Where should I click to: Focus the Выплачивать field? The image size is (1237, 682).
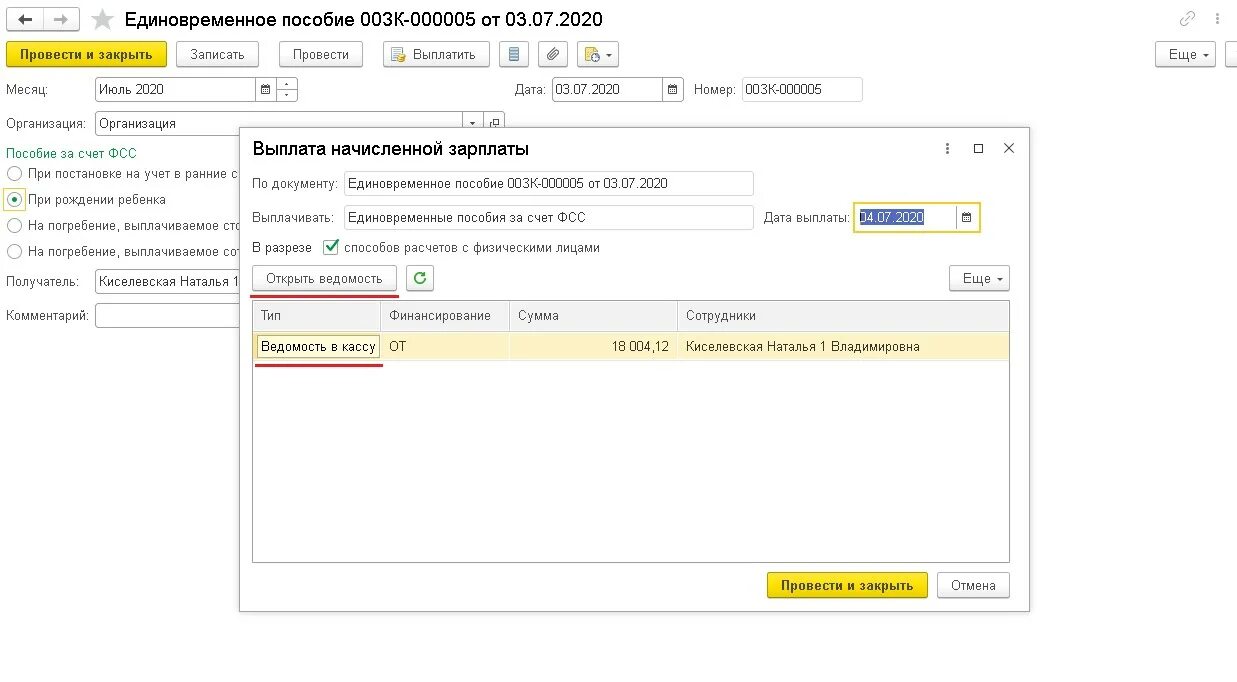coord(548,217)
